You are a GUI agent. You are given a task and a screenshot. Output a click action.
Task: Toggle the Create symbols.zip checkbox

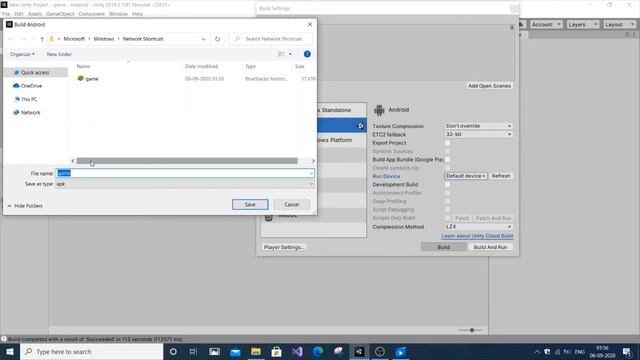click(447, 168)
